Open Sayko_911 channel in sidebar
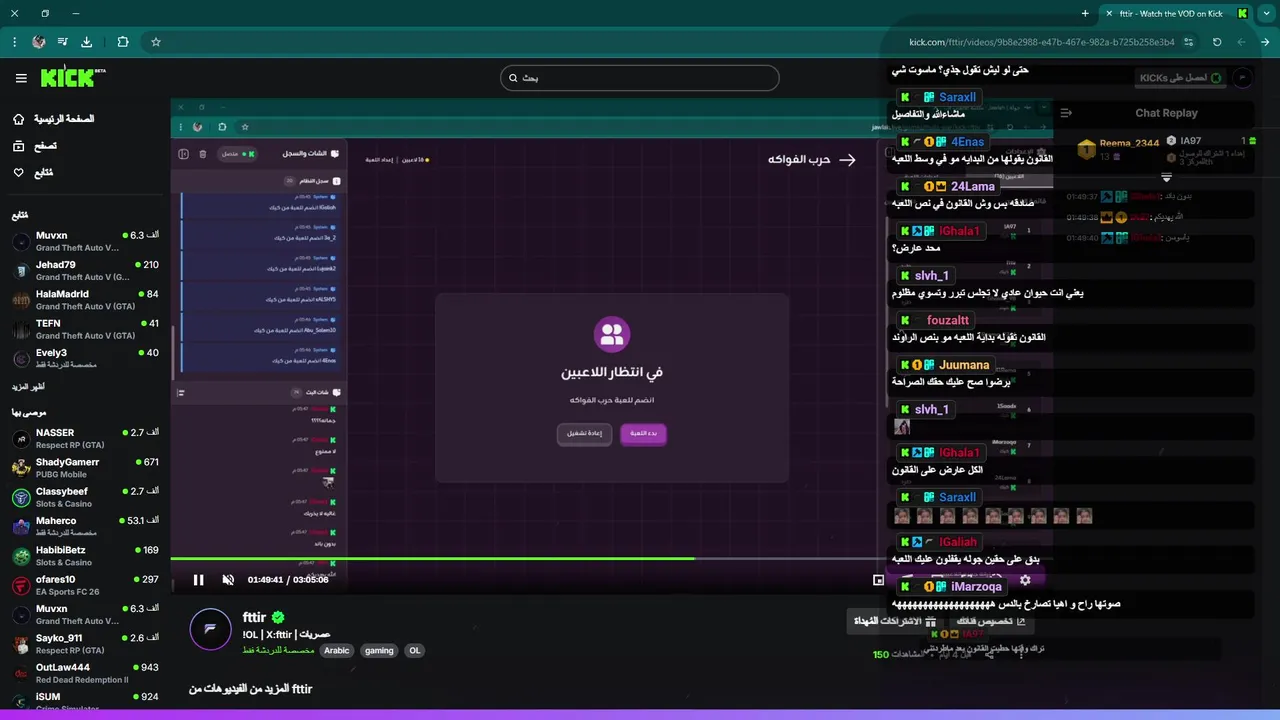This screenshot has width=1280, height=720. click(x=86, y=643)
